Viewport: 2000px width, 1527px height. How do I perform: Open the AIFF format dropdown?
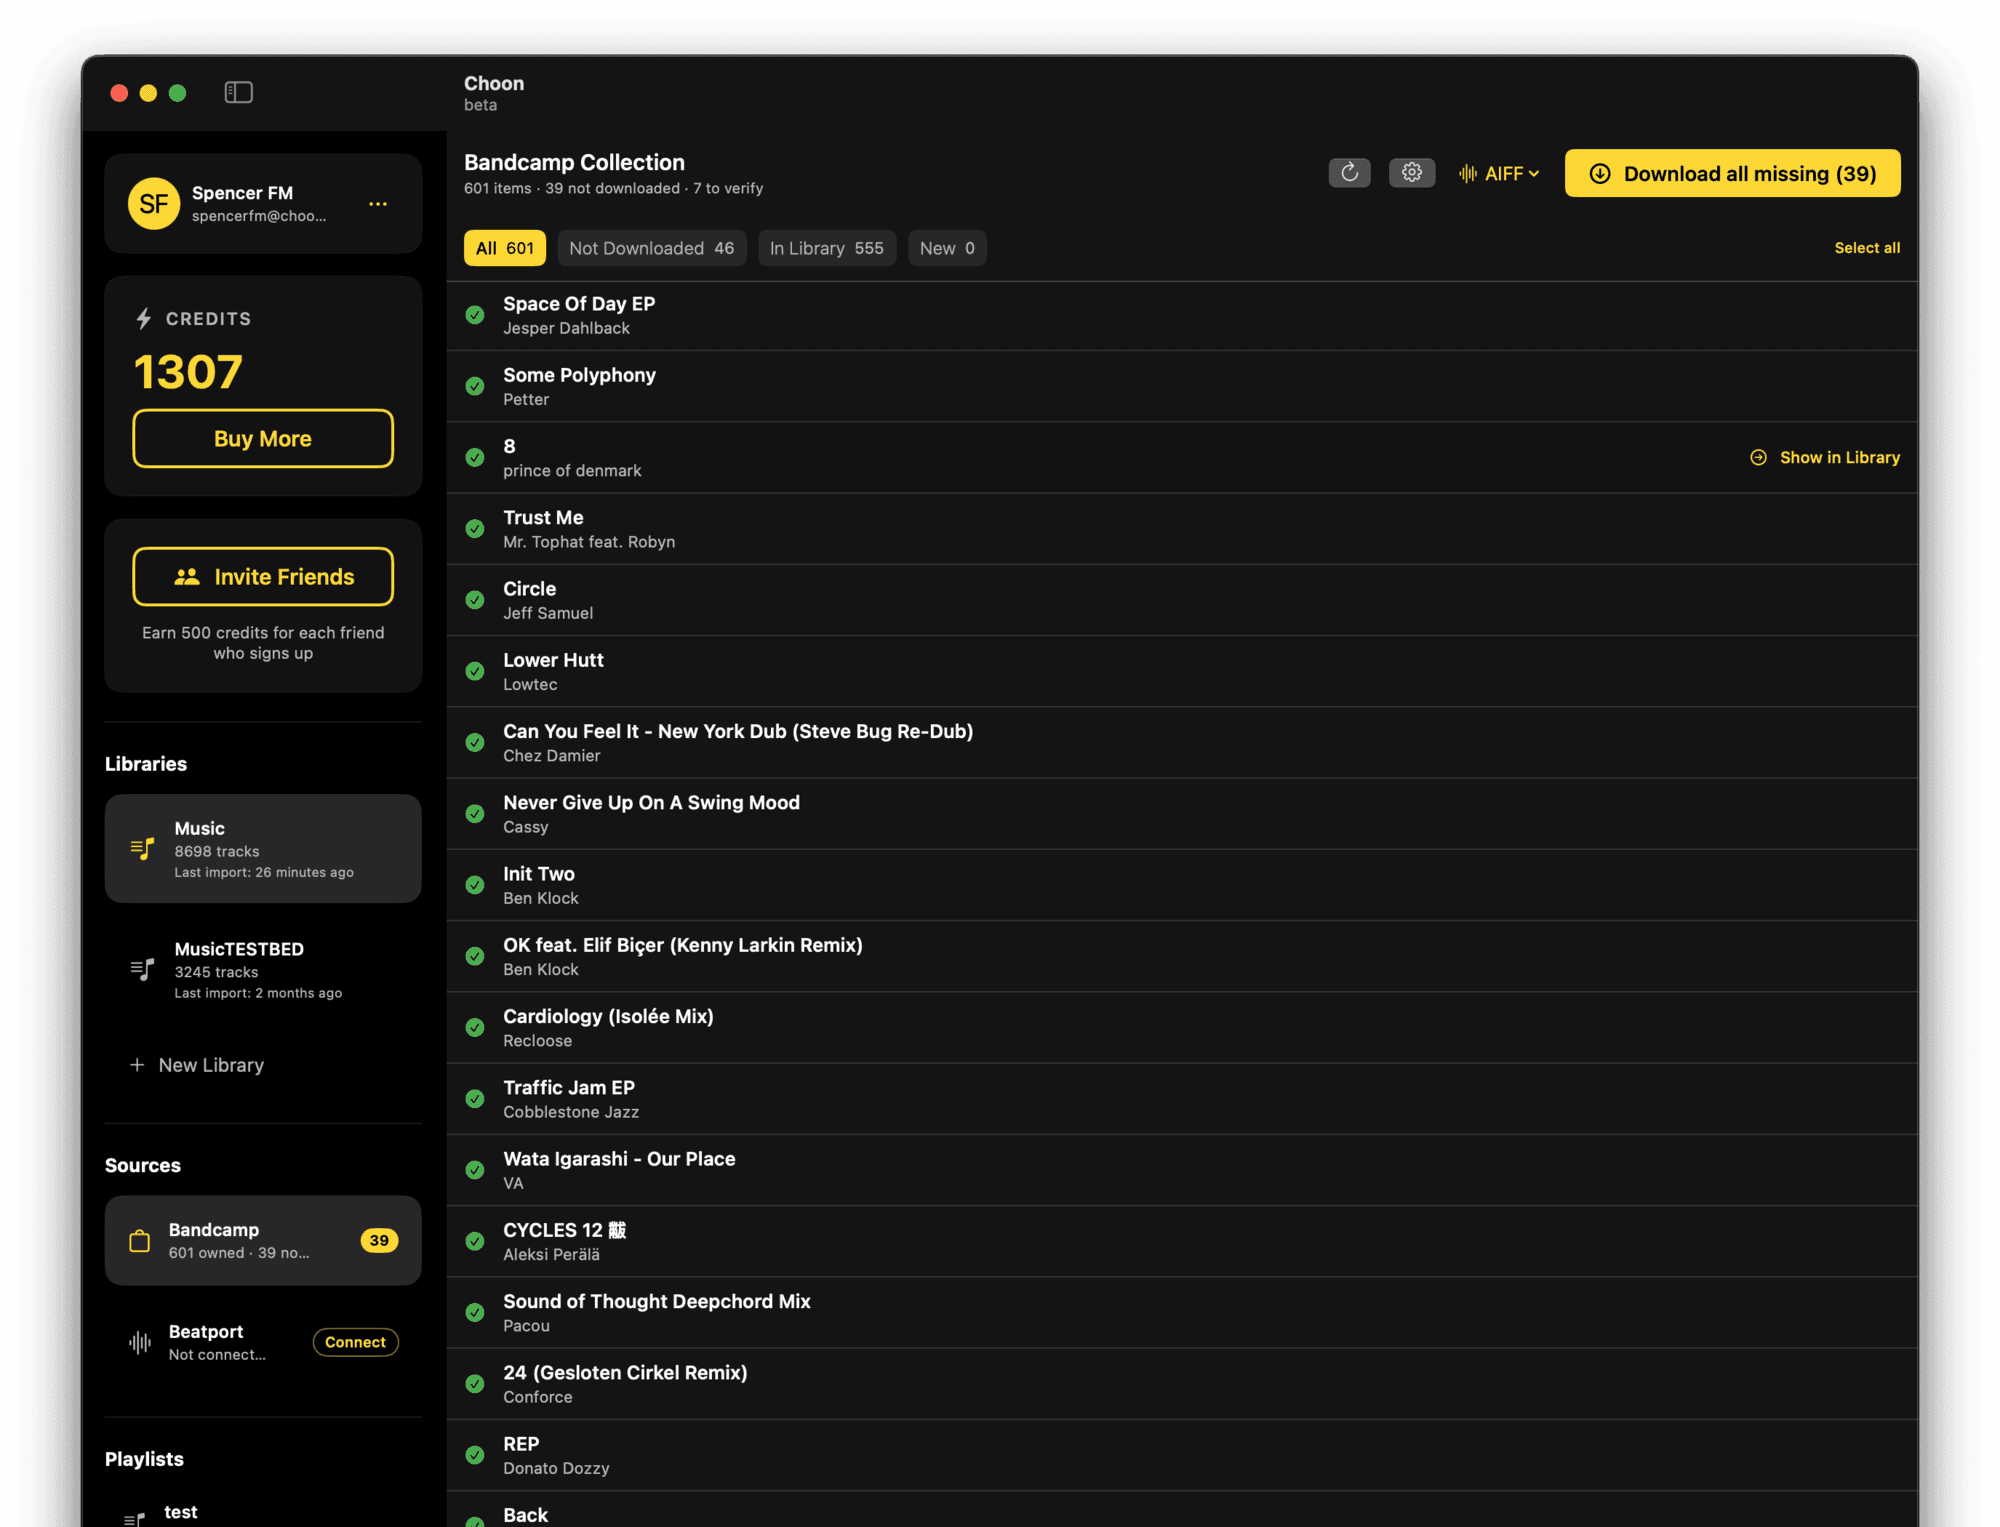pyautogui.click(x=1499, y=174)
